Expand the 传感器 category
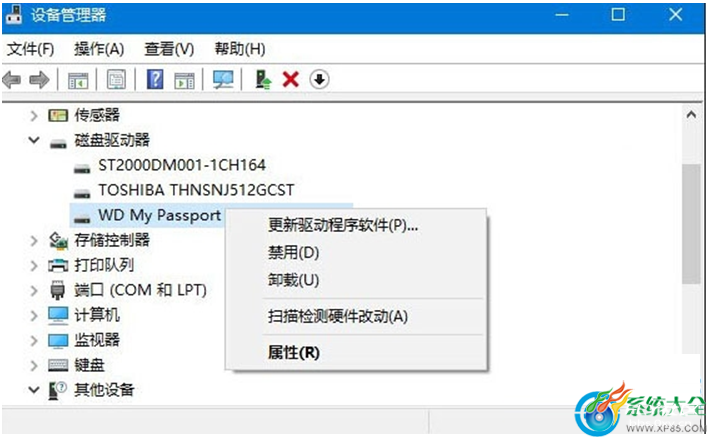Viewport: 709px width, 439px height. coord(34,116)
